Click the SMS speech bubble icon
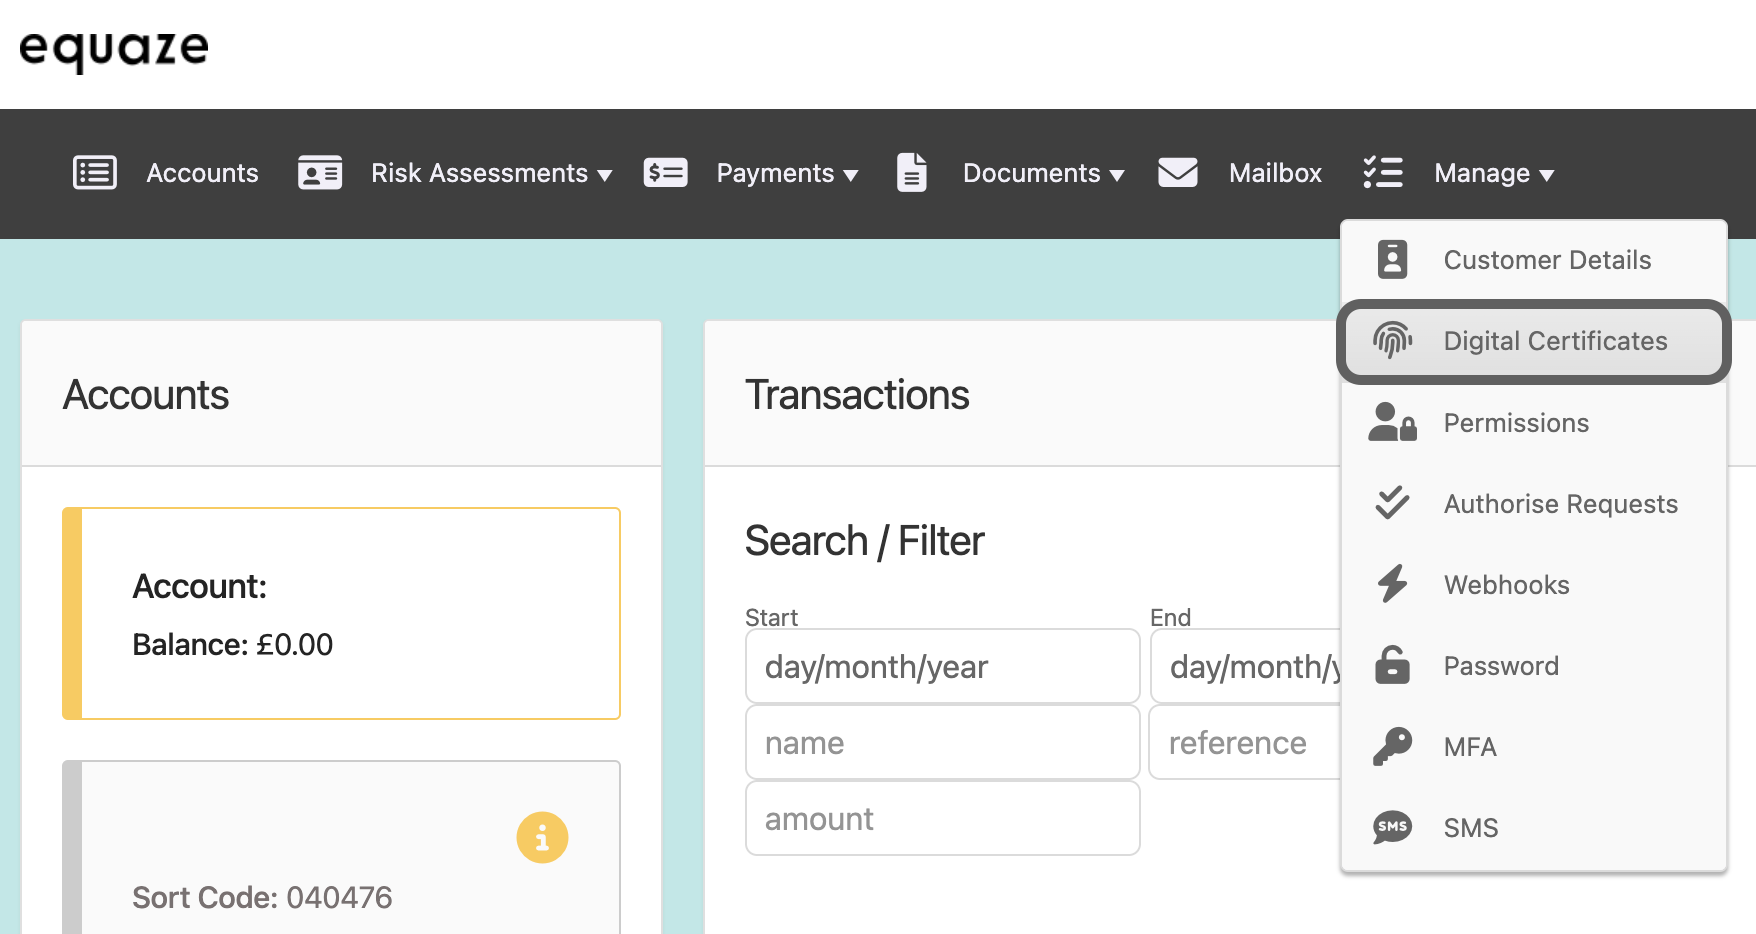Screen dimensions: 1756x934 (1392, 827)
